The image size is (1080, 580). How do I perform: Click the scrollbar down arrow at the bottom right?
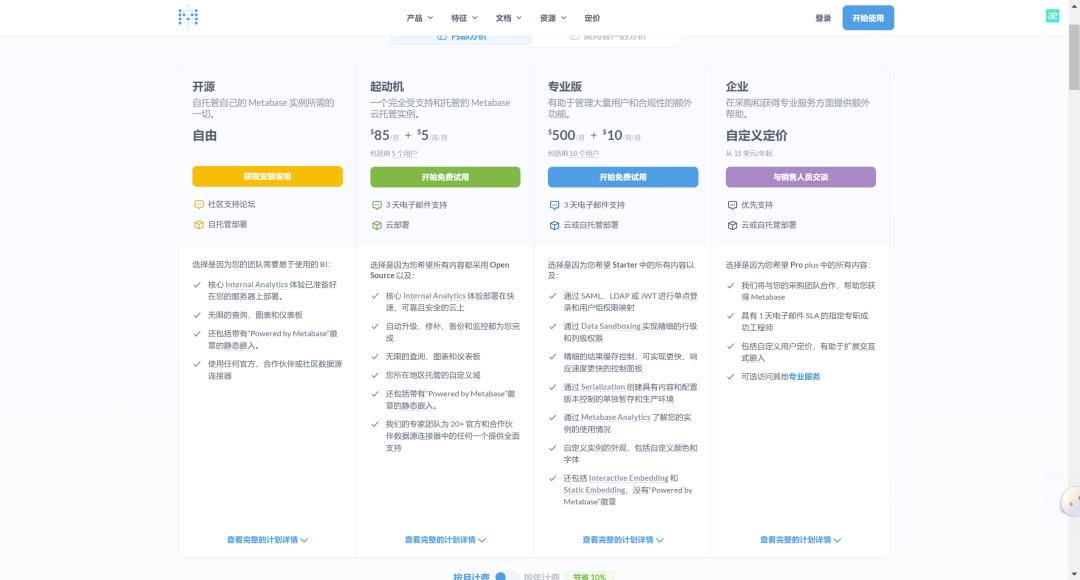tap(1074, 574)
